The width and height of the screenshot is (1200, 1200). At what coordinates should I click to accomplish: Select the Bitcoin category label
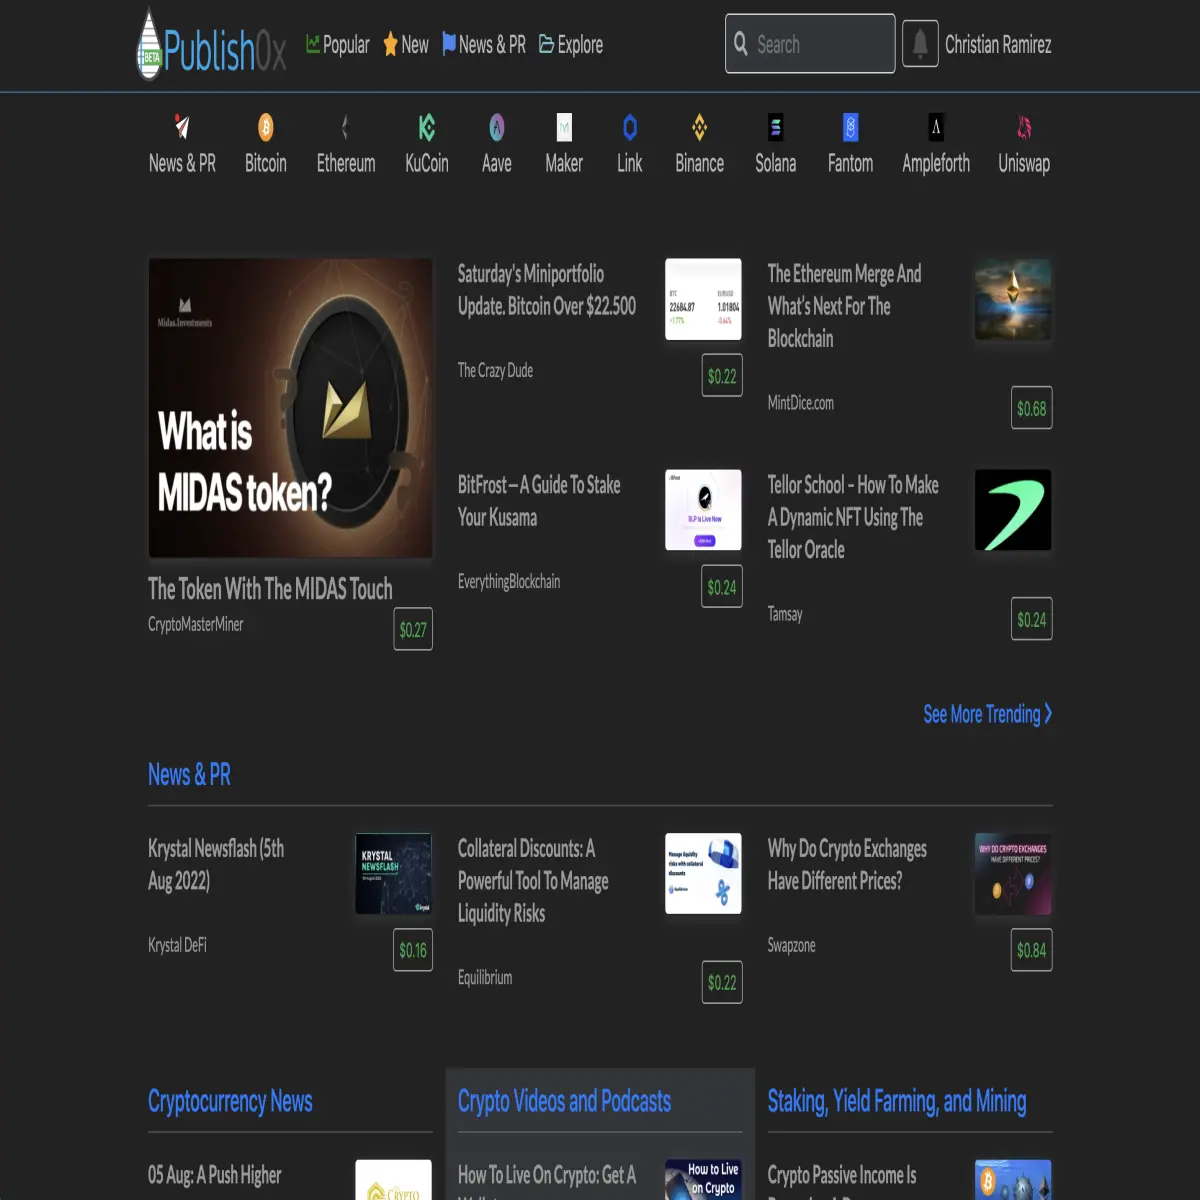266,163
